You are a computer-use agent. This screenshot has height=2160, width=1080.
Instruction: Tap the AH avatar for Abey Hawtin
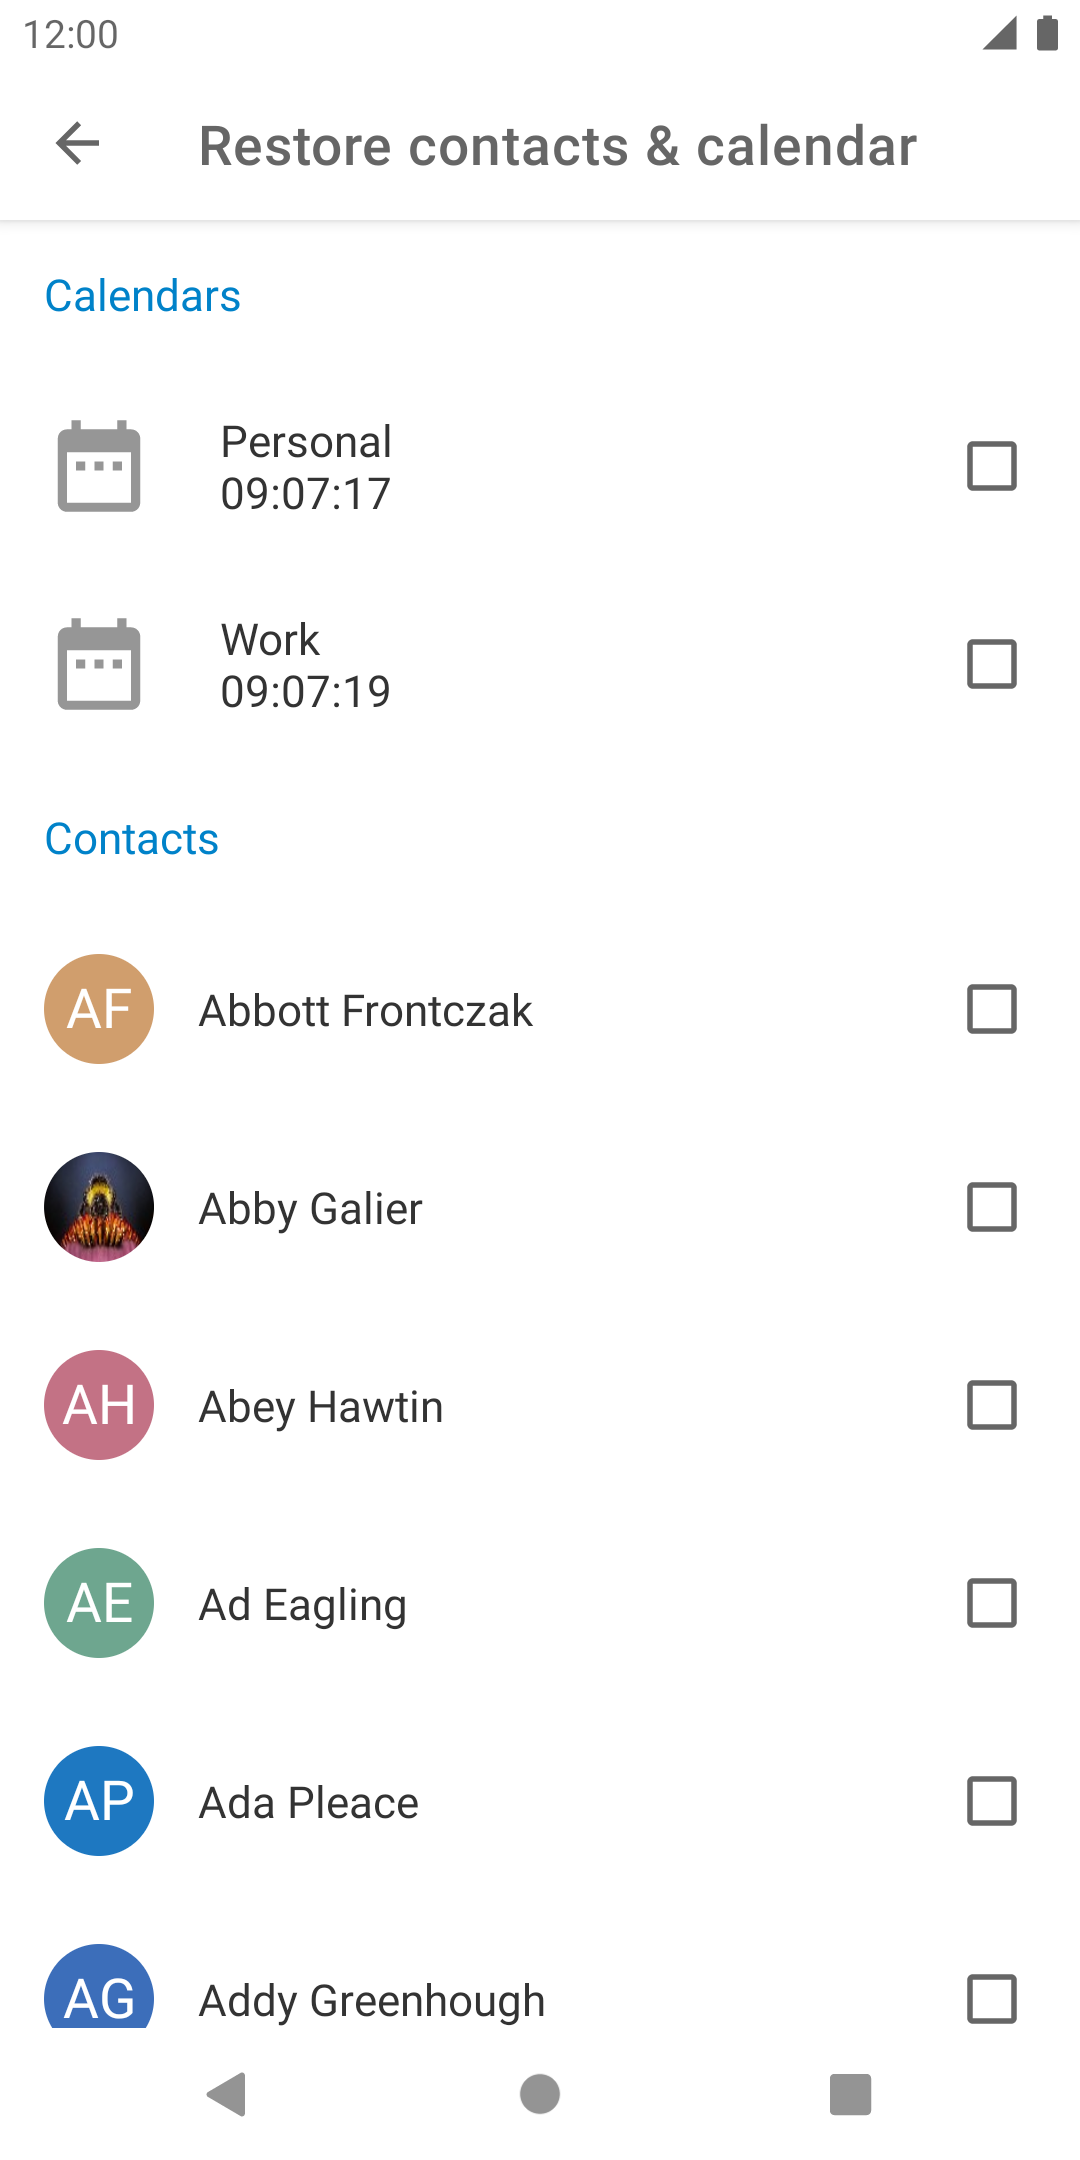click(99, 1405)
